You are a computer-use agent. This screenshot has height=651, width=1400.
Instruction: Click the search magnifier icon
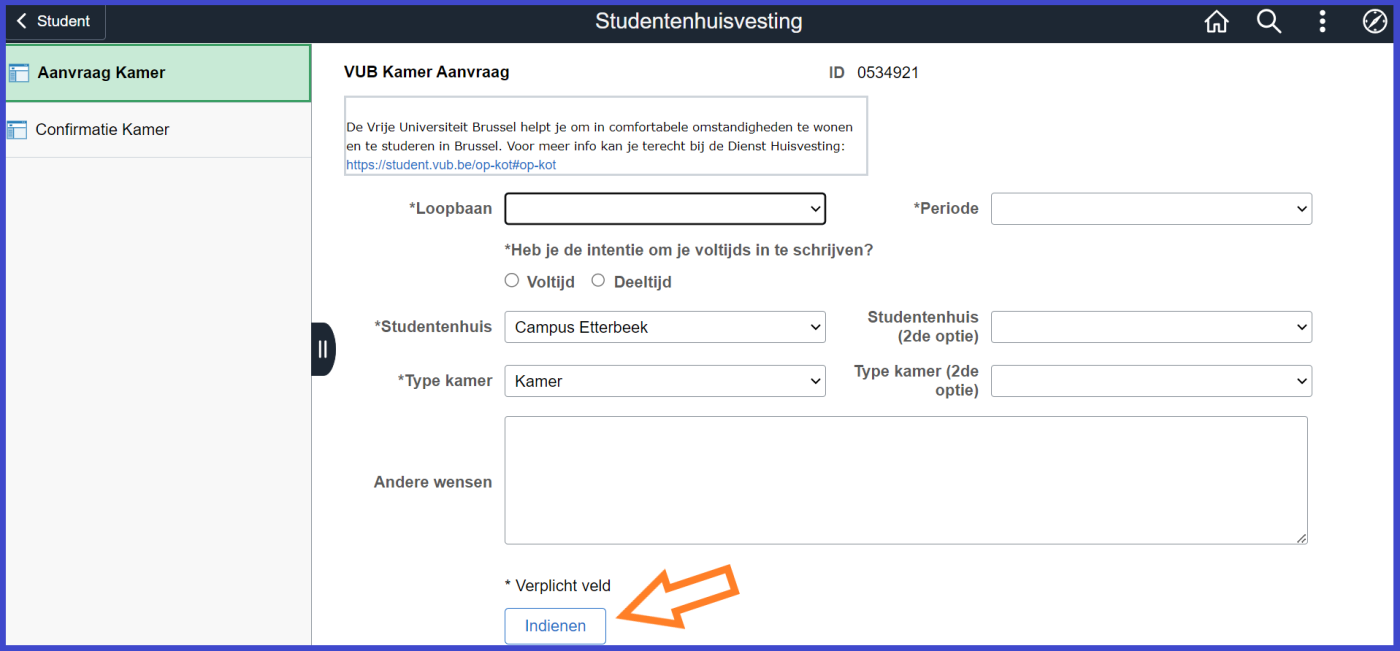pos(1269,21)
